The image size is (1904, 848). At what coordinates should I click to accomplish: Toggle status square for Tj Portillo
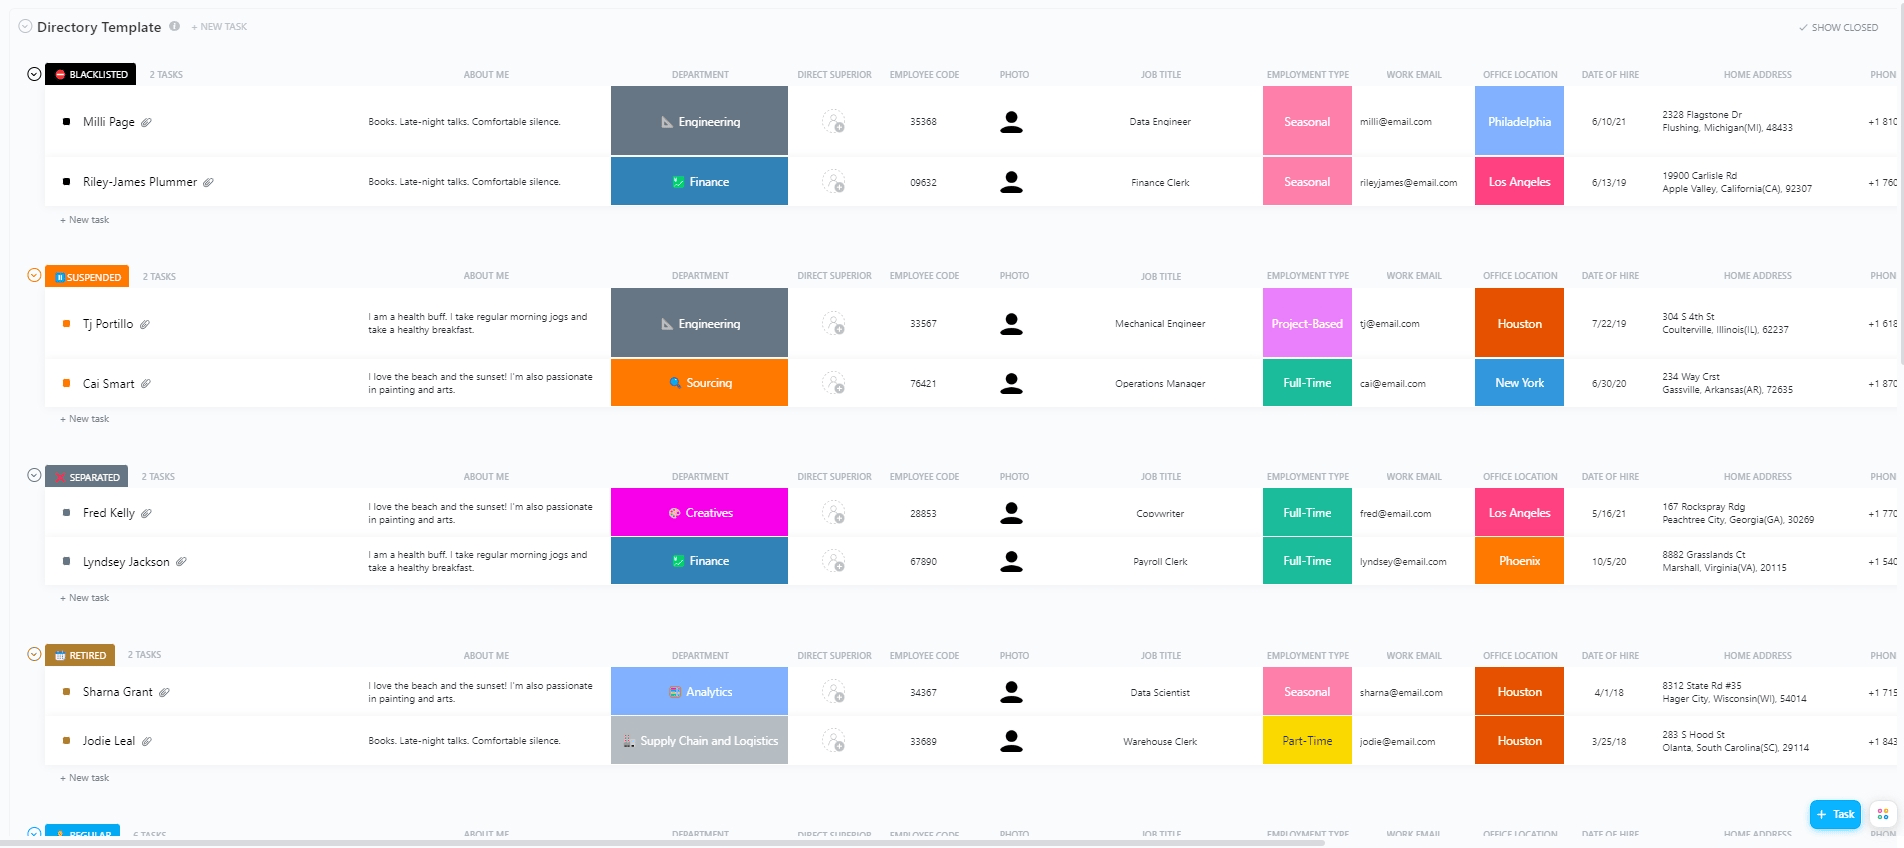[x=66, y=324]
